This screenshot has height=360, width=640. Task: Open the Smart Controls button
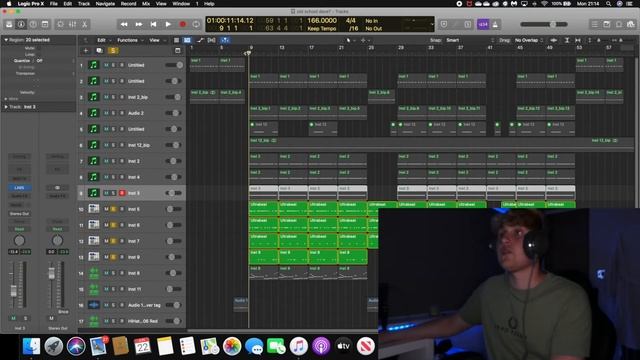click(60, 24)
